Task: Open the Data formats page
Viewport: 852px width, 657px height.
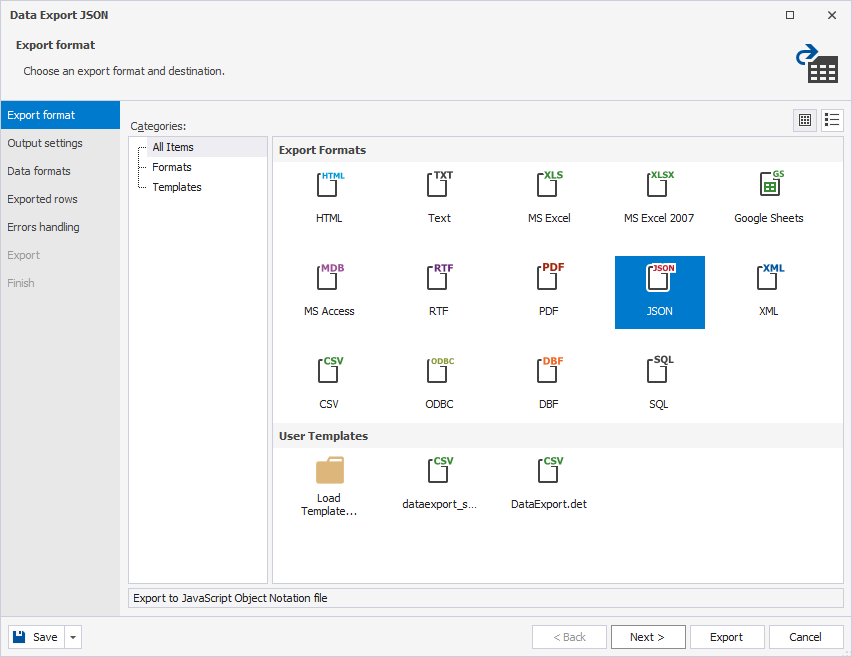Action: 39,171
